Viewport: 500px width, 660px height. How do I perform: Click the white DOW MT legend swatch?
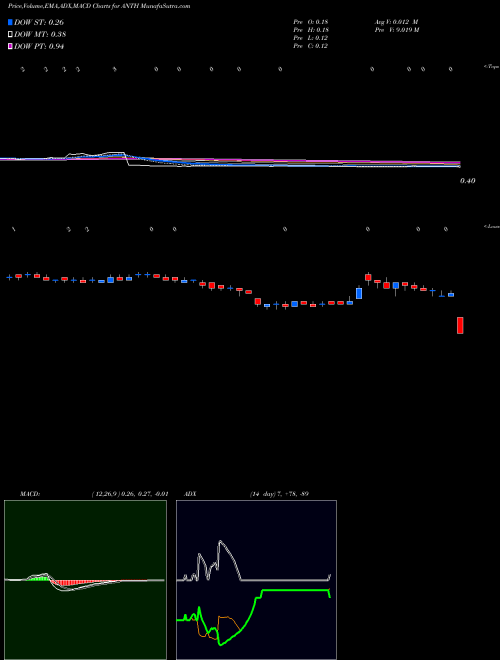tap(10, 35)
